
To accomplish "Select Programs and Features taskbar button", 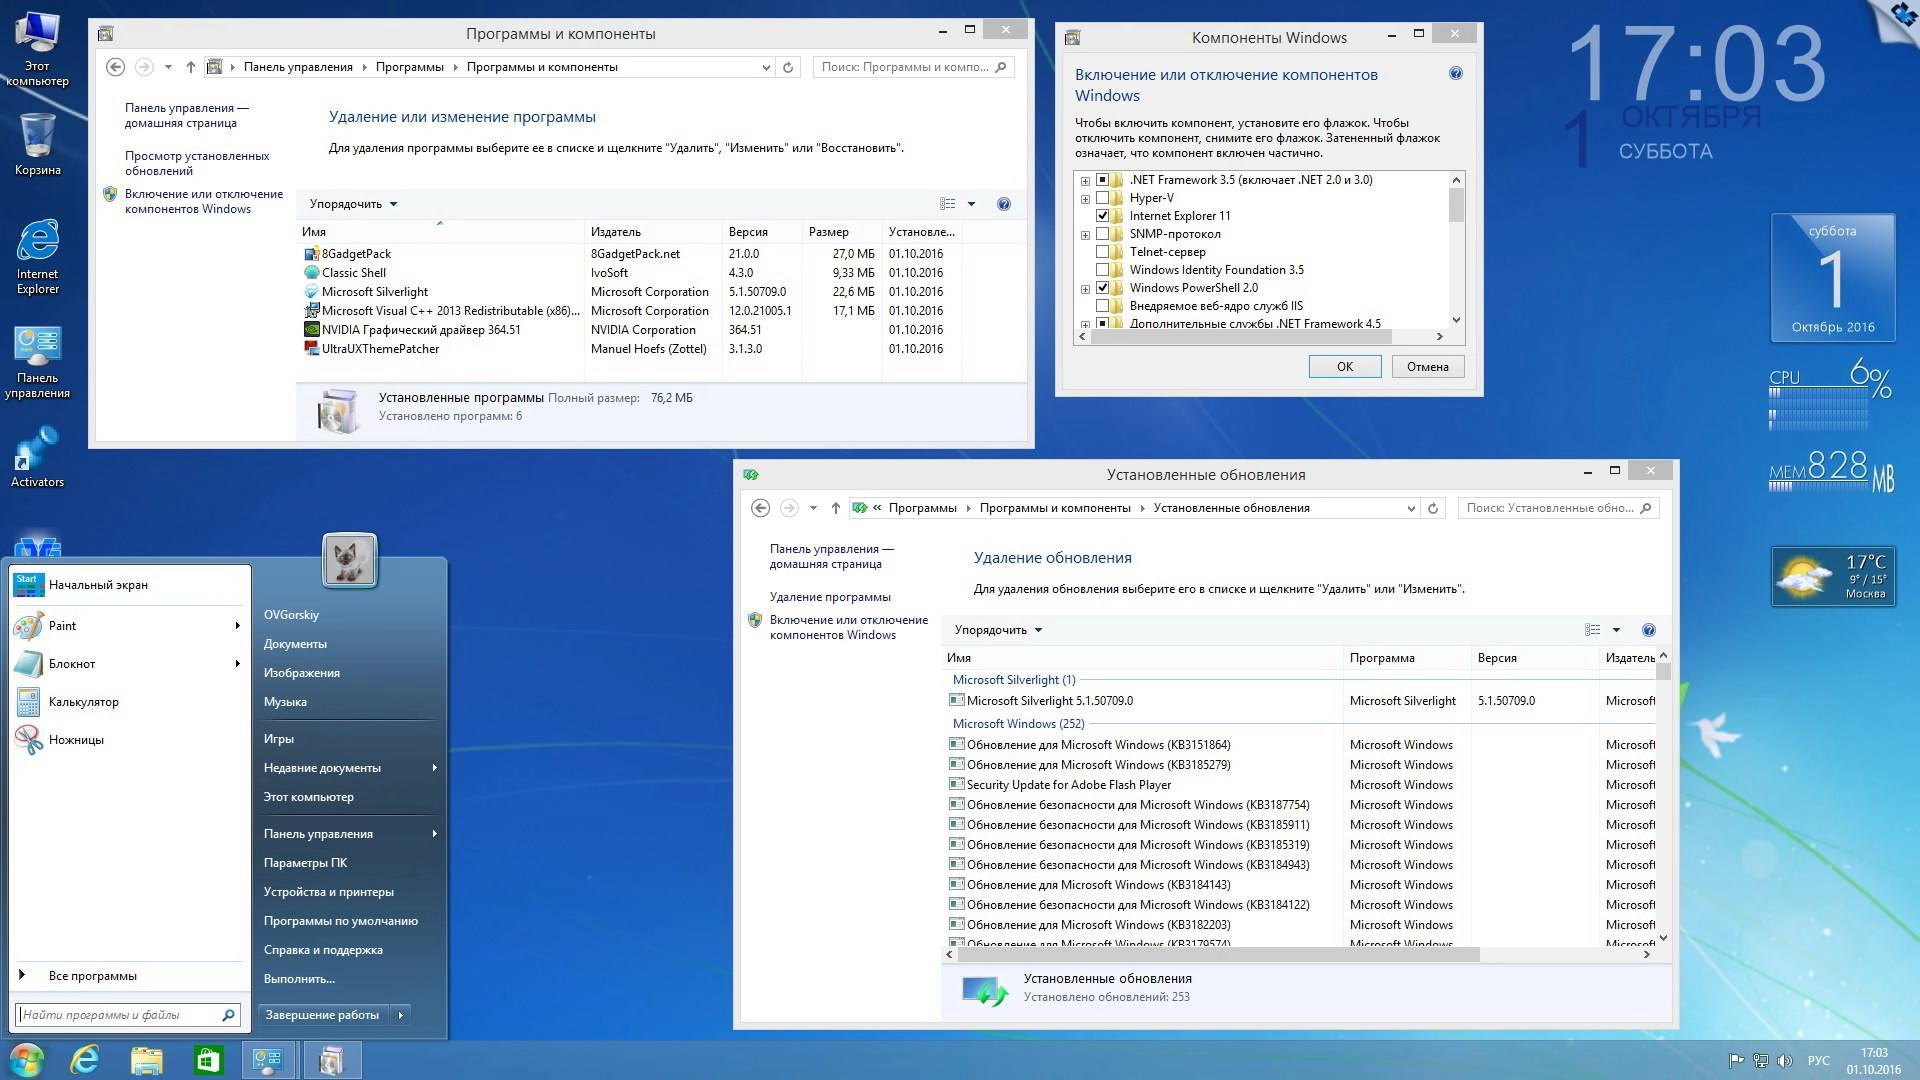I will (331, 1060).
